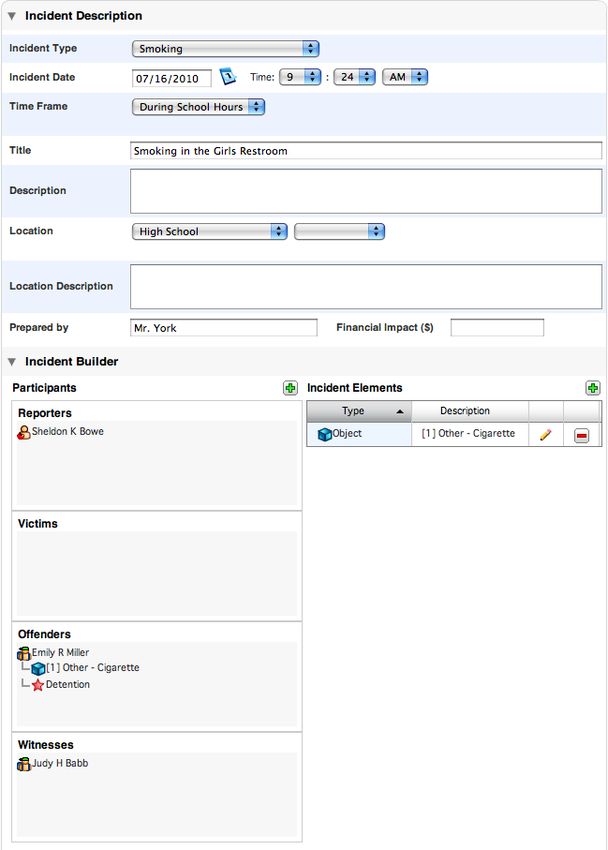608x850 pixels.
Task: Click the Financial Impact ($) field
Action: (x=497, y=328)
